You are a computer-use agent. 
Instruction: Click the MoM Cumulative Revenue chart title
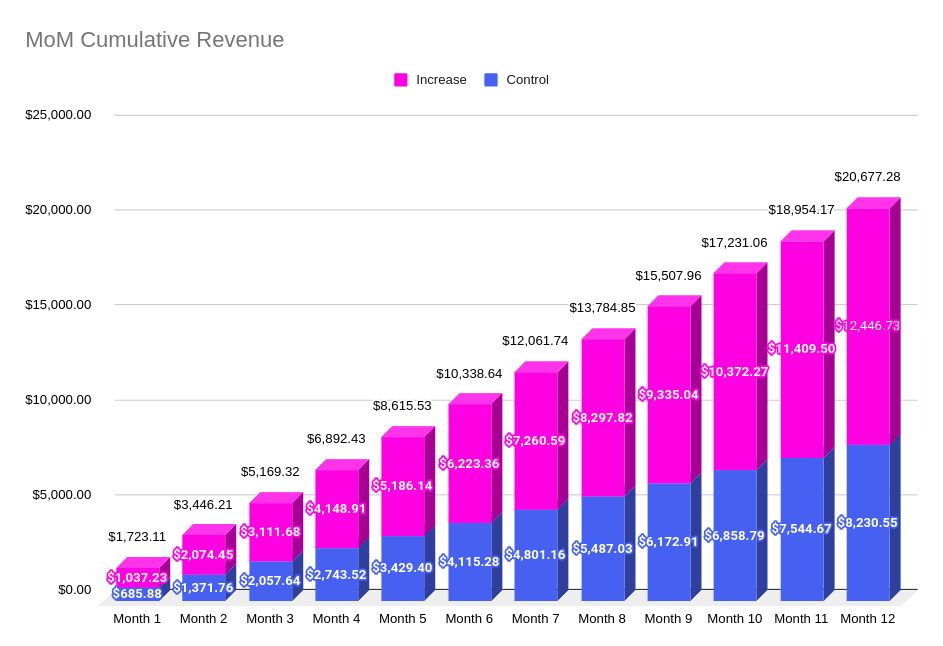155,40
